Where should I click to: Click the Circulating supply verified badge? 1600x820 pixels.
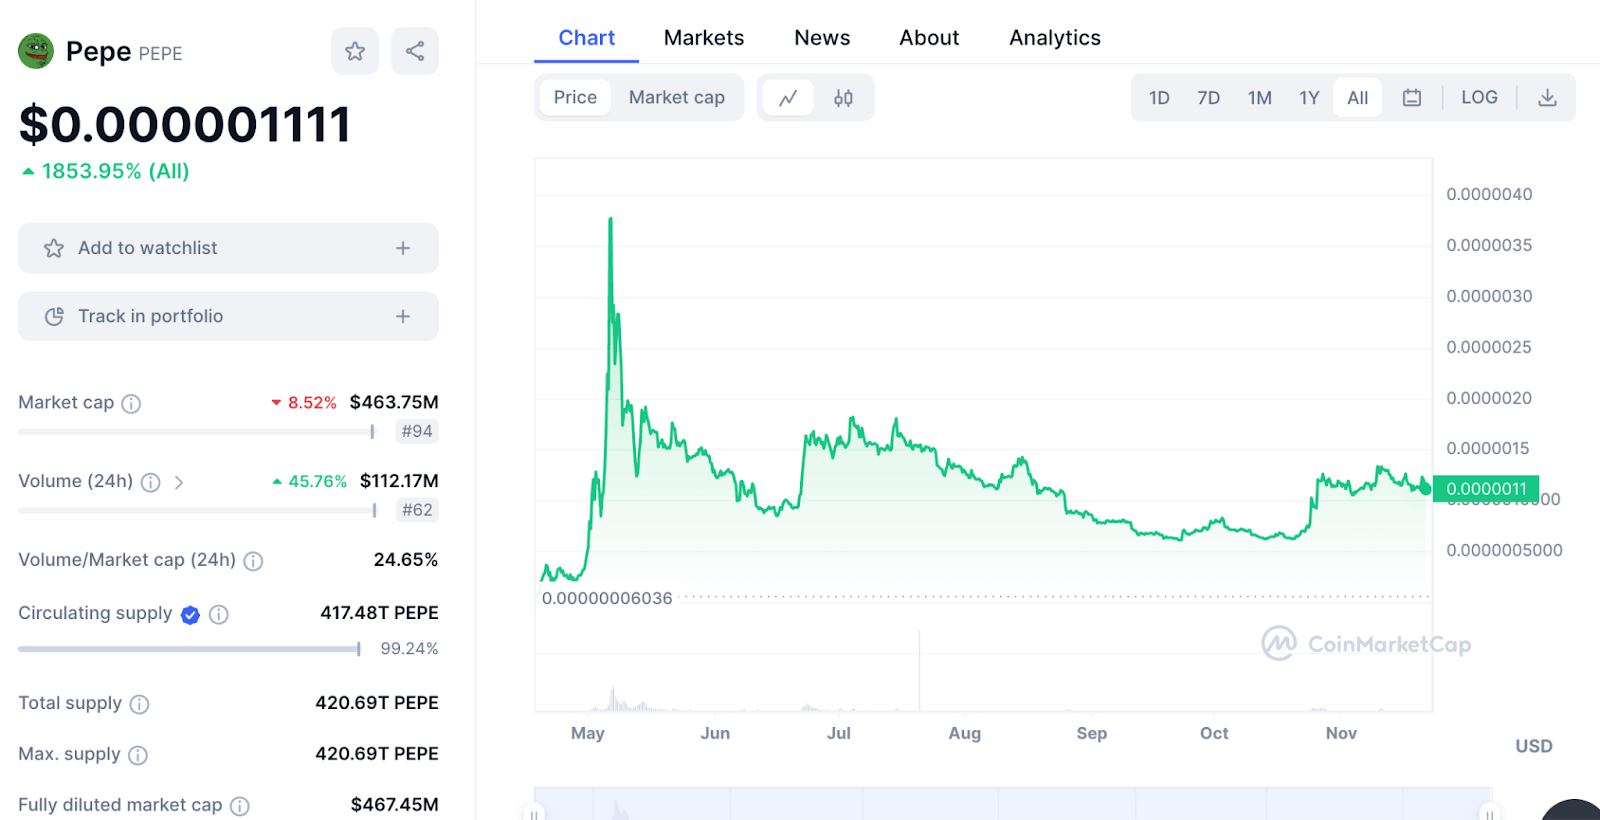pyautogui.click(x=190, y=615)
